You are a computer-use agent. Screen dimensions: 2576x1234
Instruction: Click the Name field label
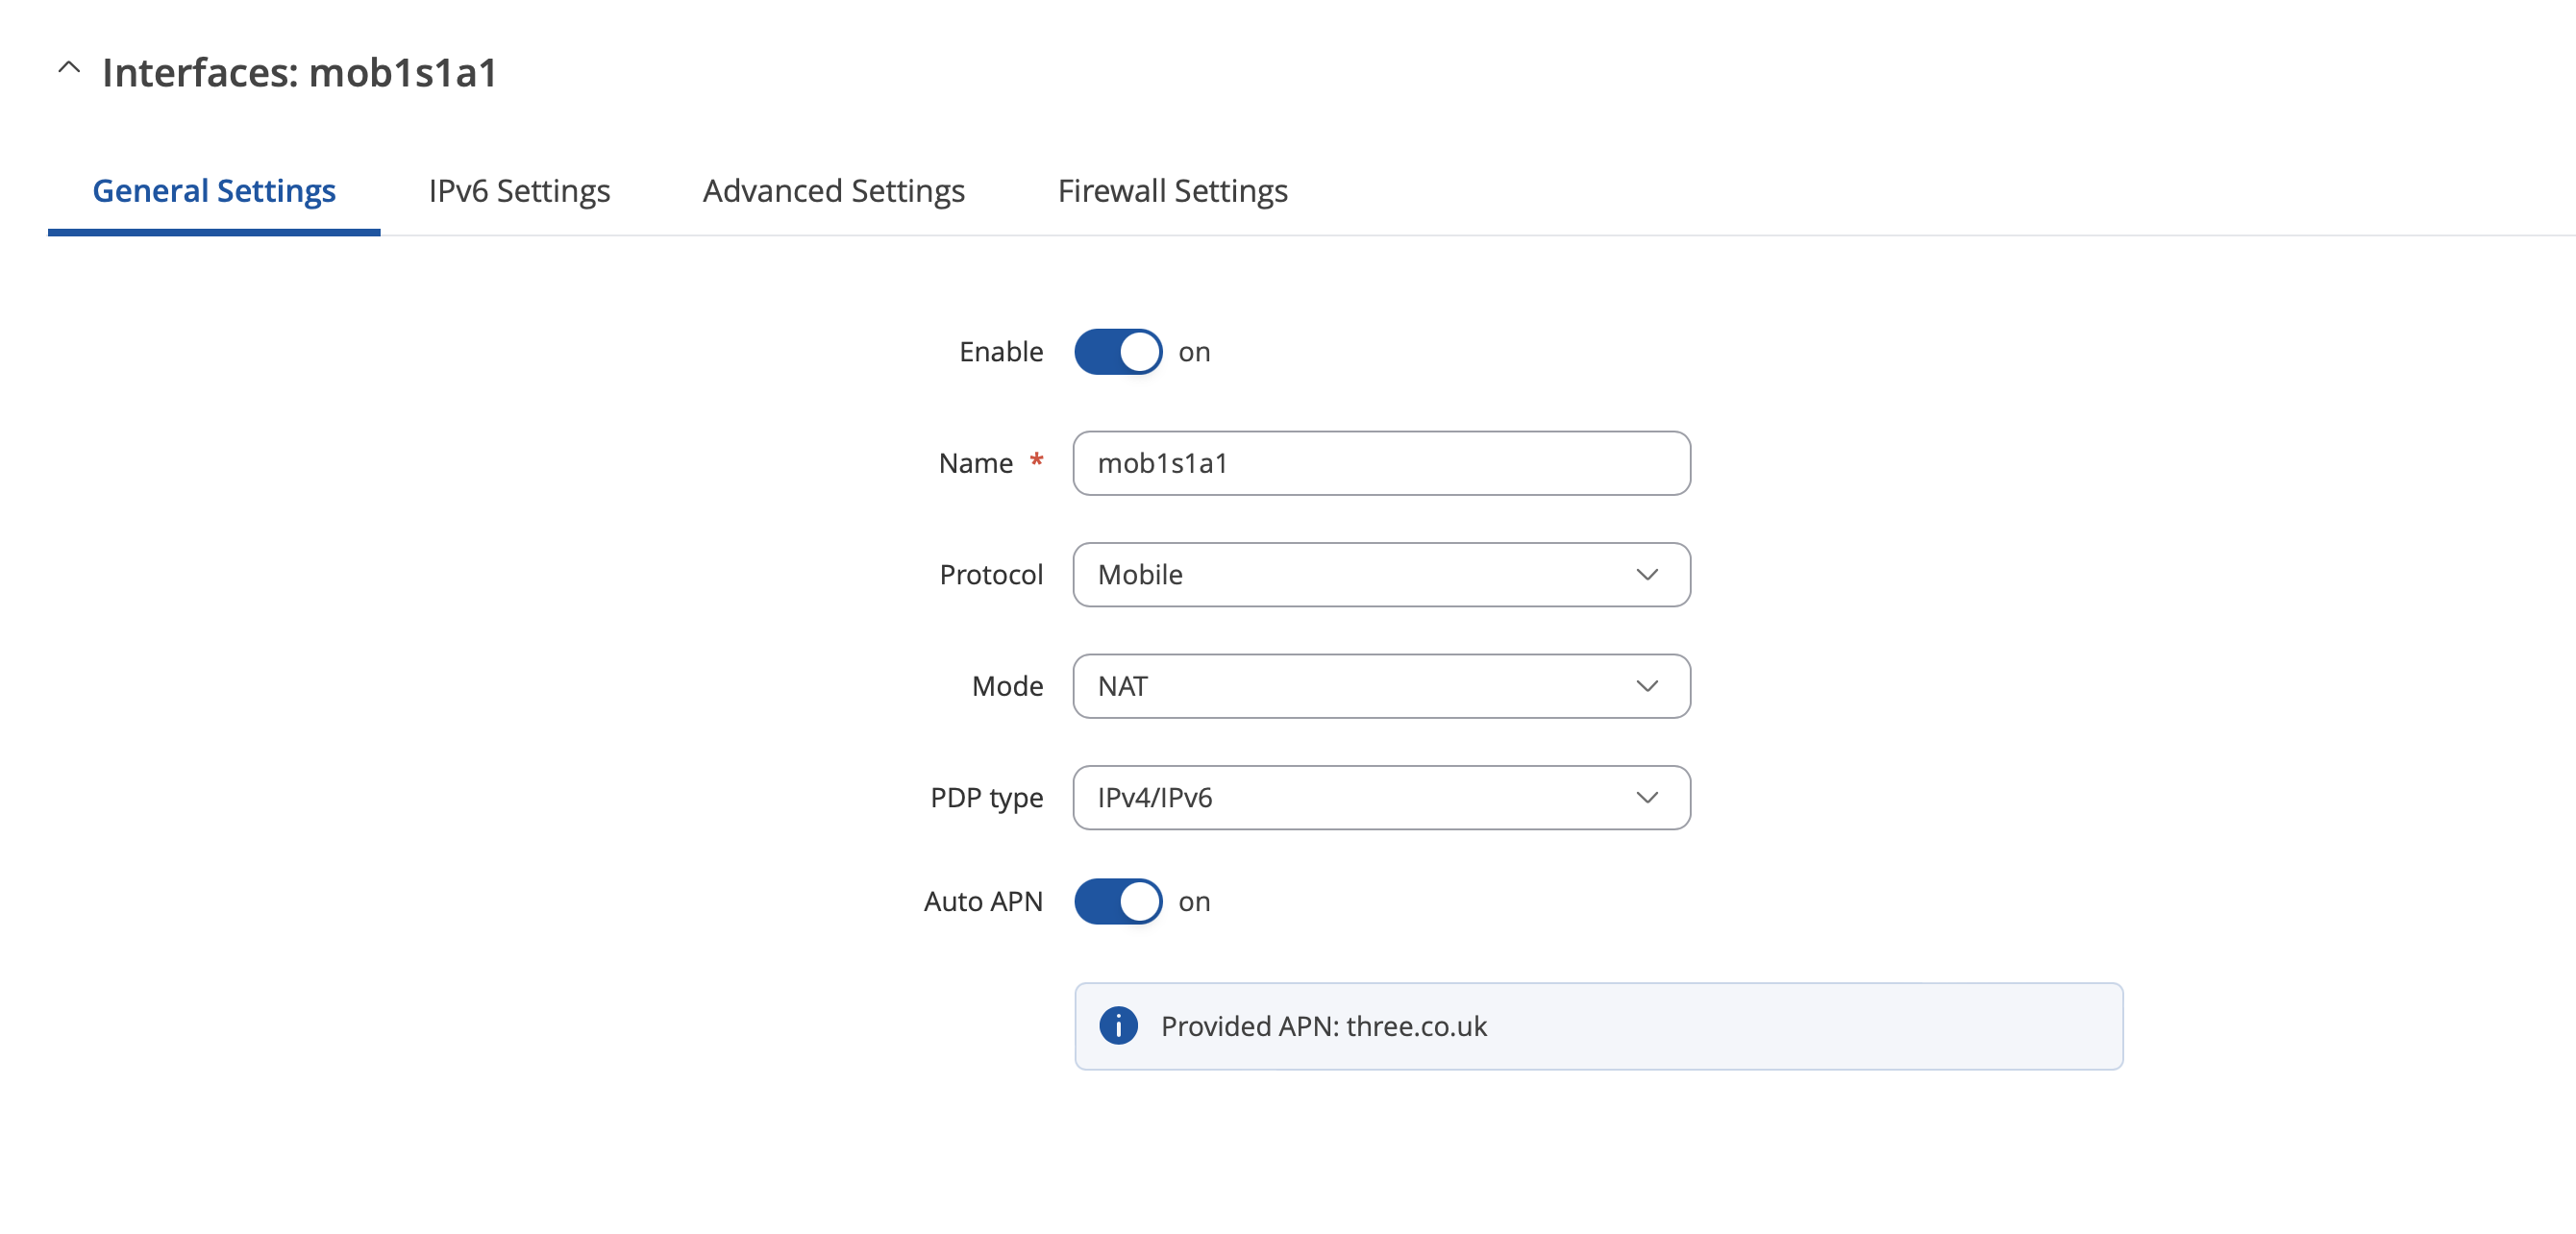click(975, 463)
